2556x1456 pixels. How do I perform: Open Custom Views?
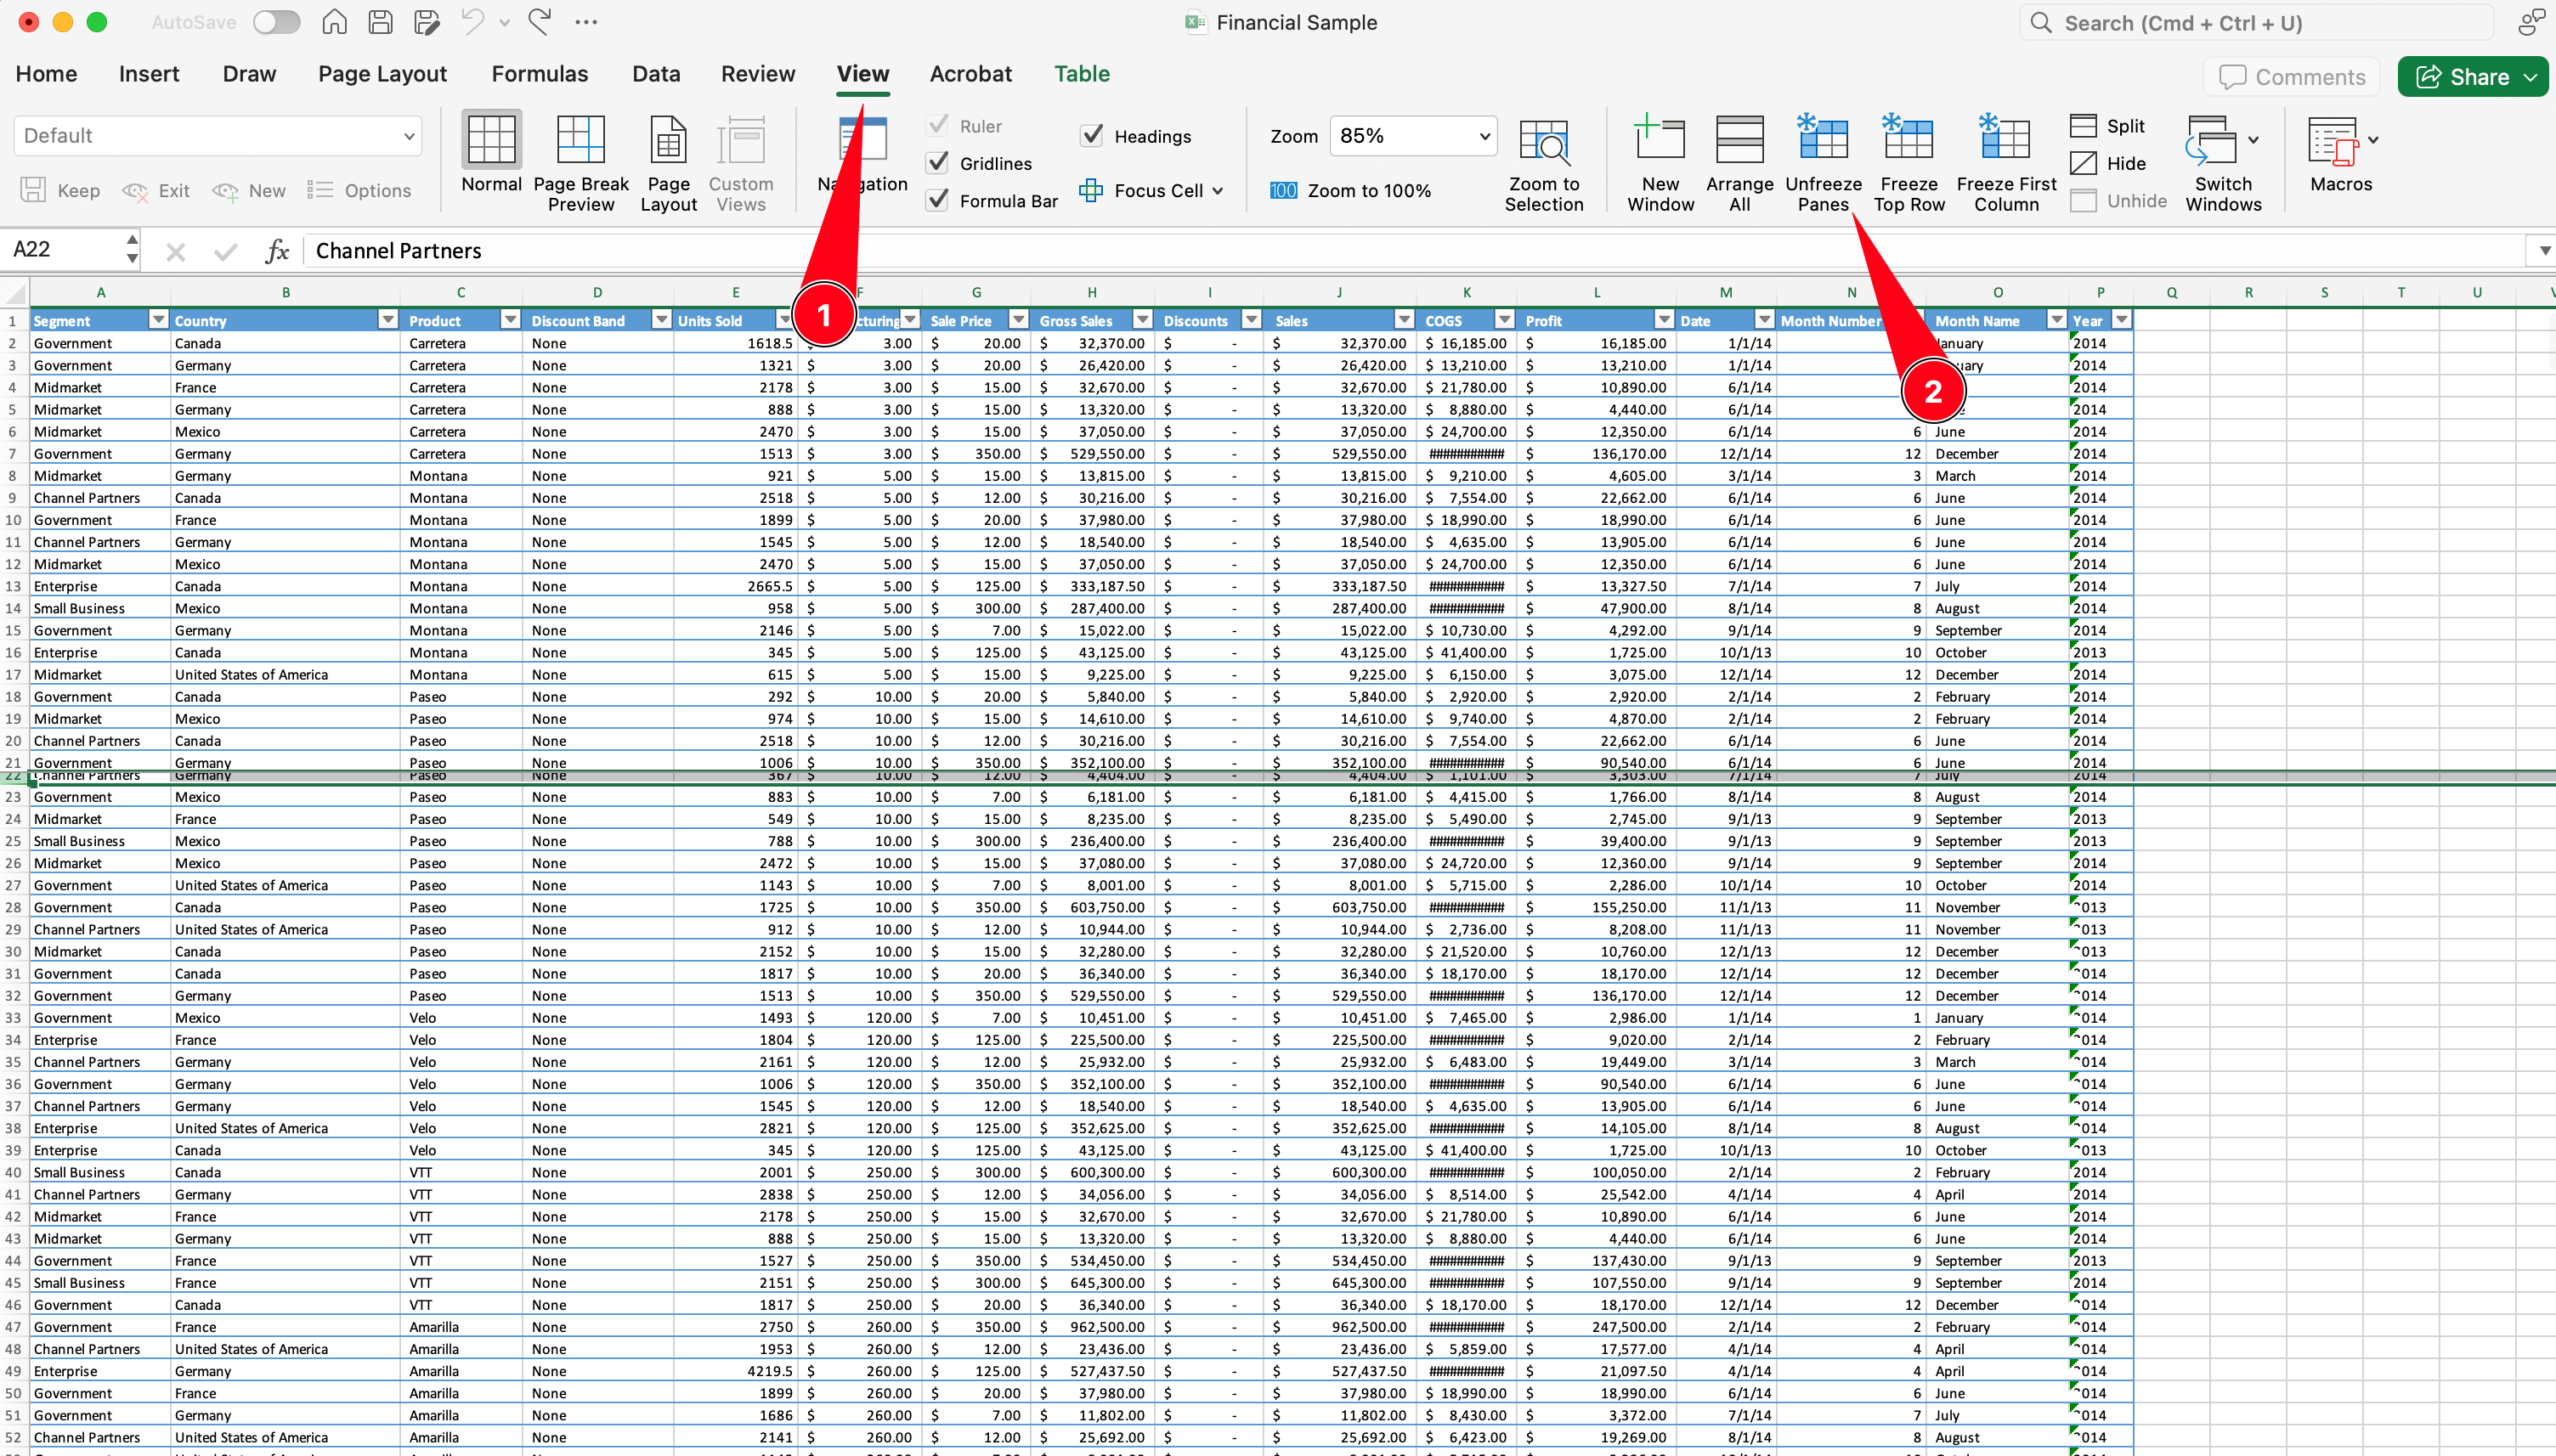tap(741, 163)
